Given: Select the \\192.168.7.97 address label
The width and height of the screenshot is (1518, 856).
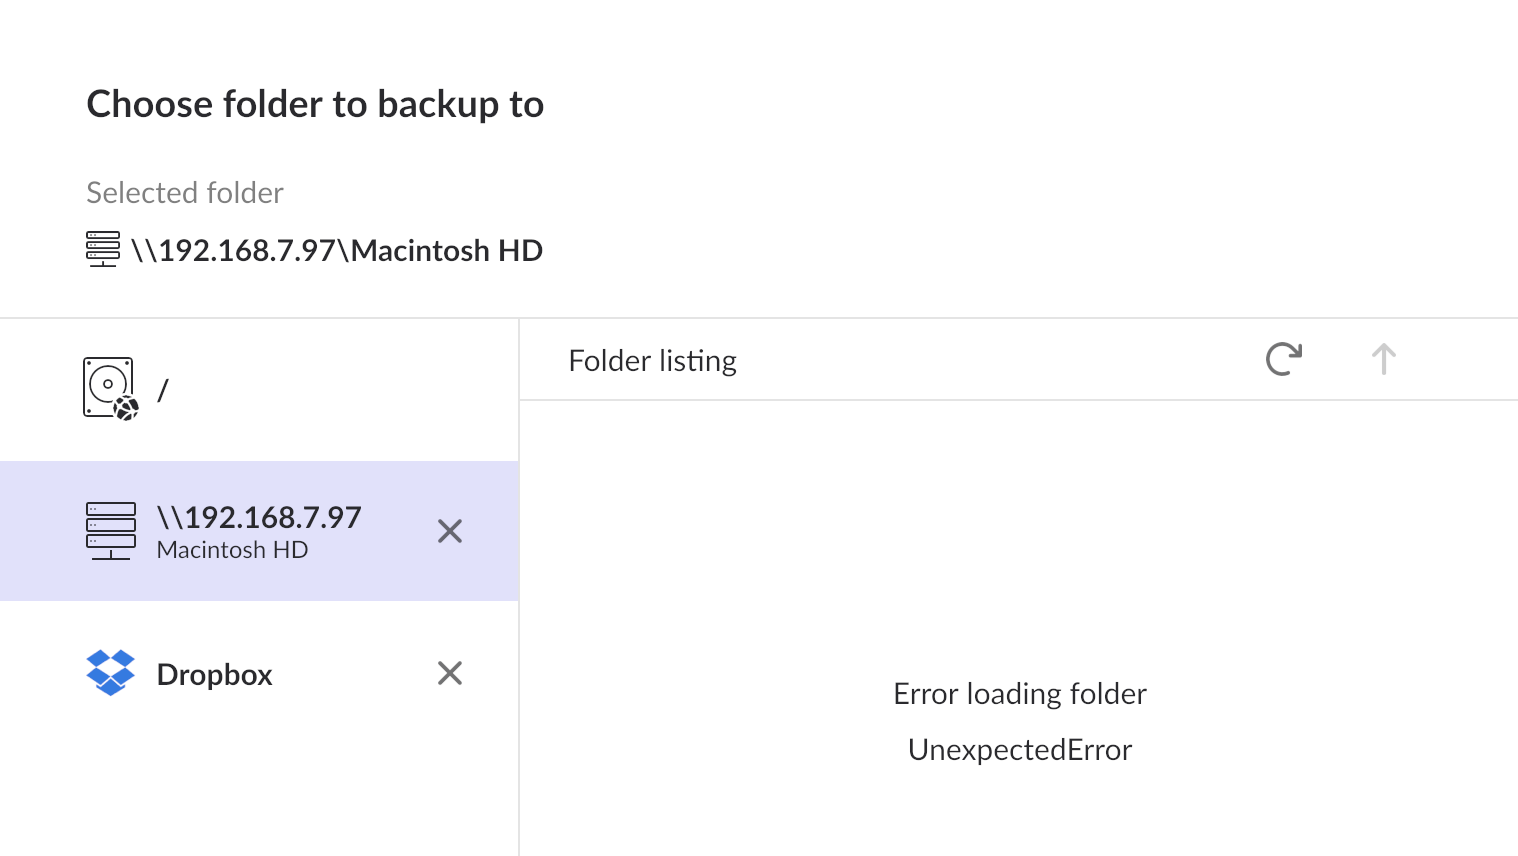Looking at the screenshot, I should click(259, 517).
